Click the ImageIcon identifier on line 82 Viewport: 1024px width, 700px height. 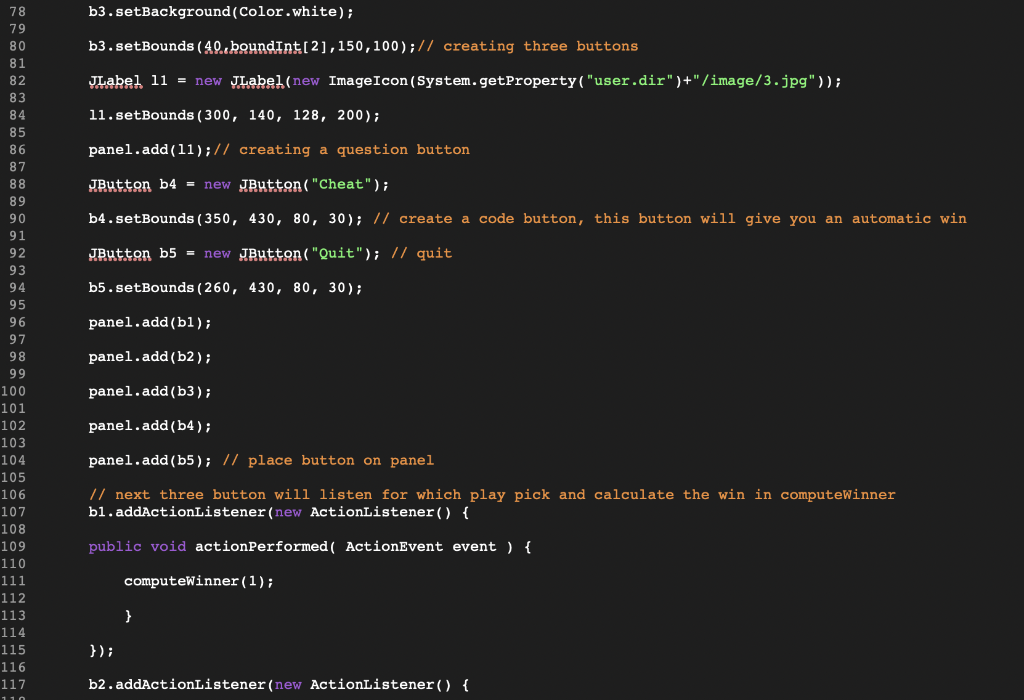pyautogui.click(x=367, y=80)
